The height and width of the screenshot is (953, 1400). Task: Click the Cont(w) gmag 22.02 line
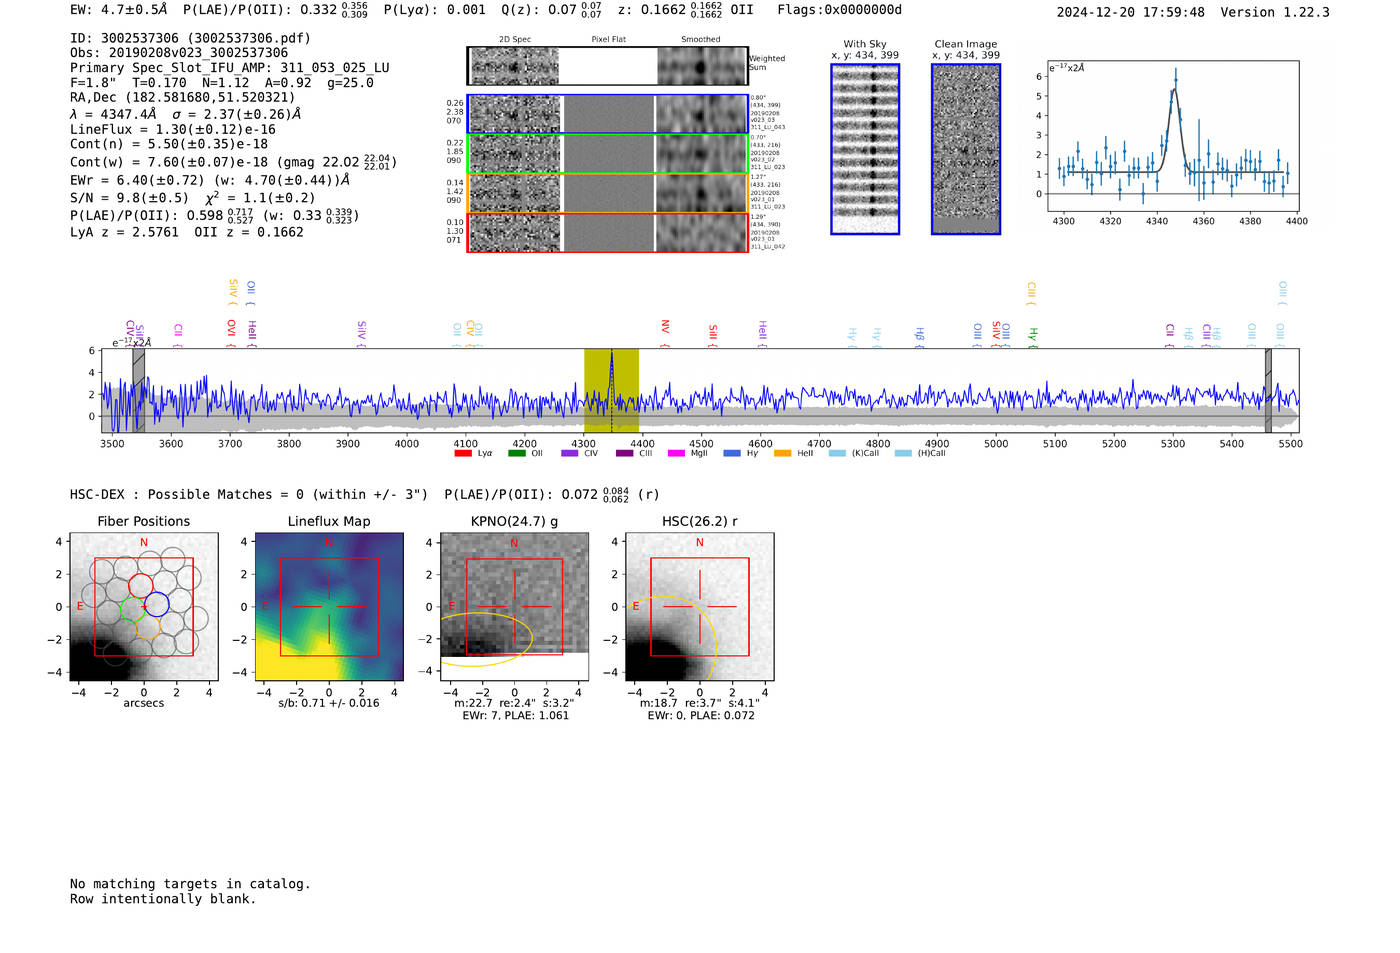[233, 162]
